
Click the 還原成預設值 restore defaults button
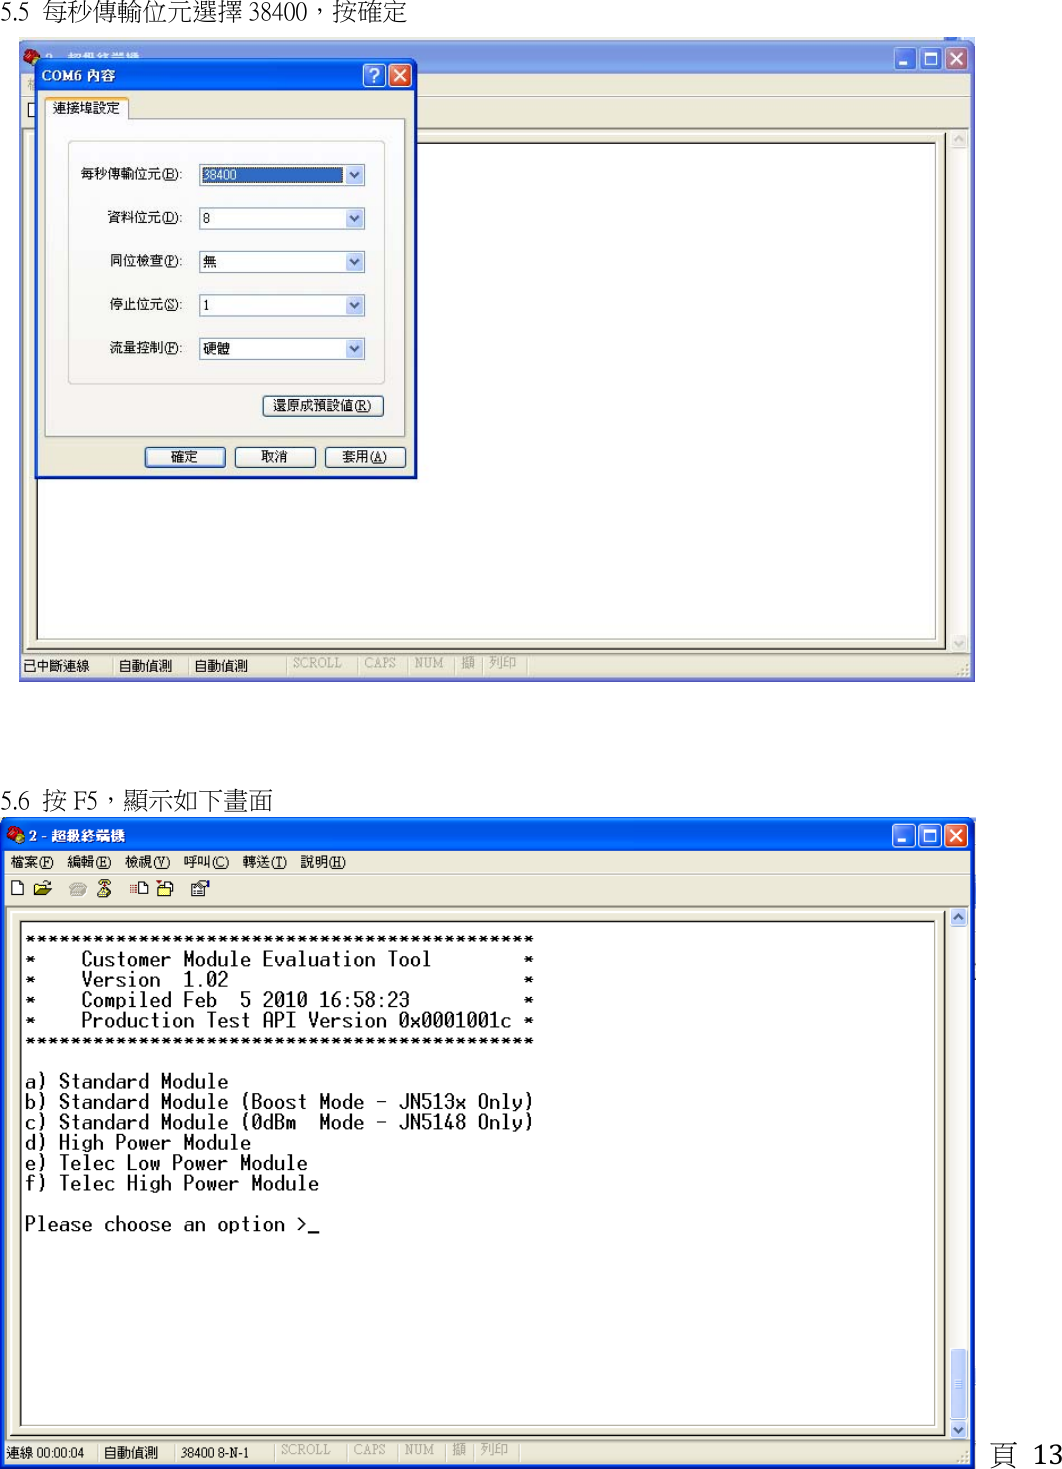(x=323, y=405)
